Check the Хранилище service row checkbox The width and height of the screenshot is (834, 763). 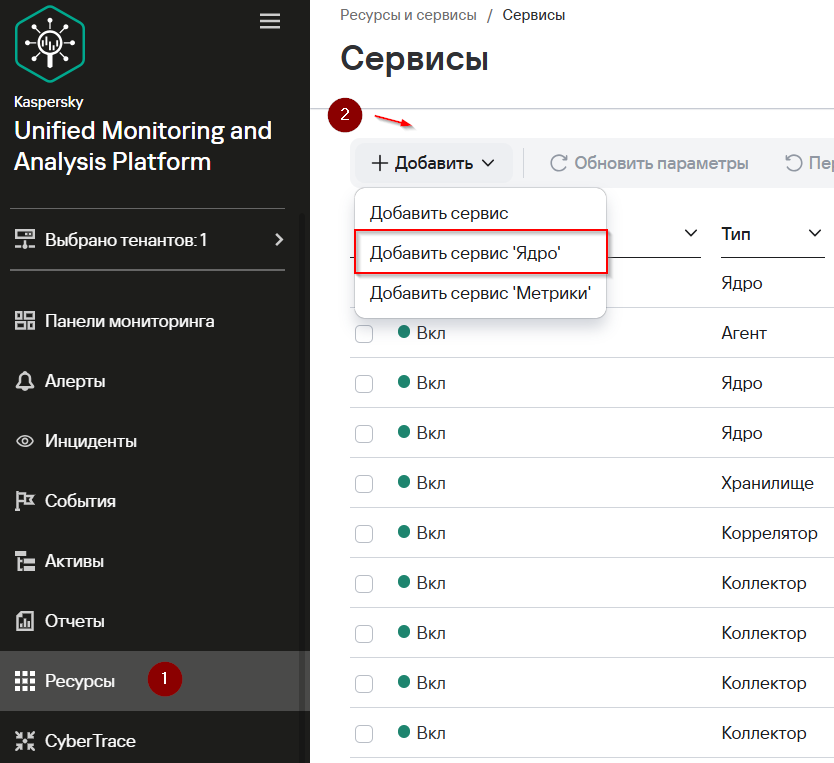(x=364, y=483)
